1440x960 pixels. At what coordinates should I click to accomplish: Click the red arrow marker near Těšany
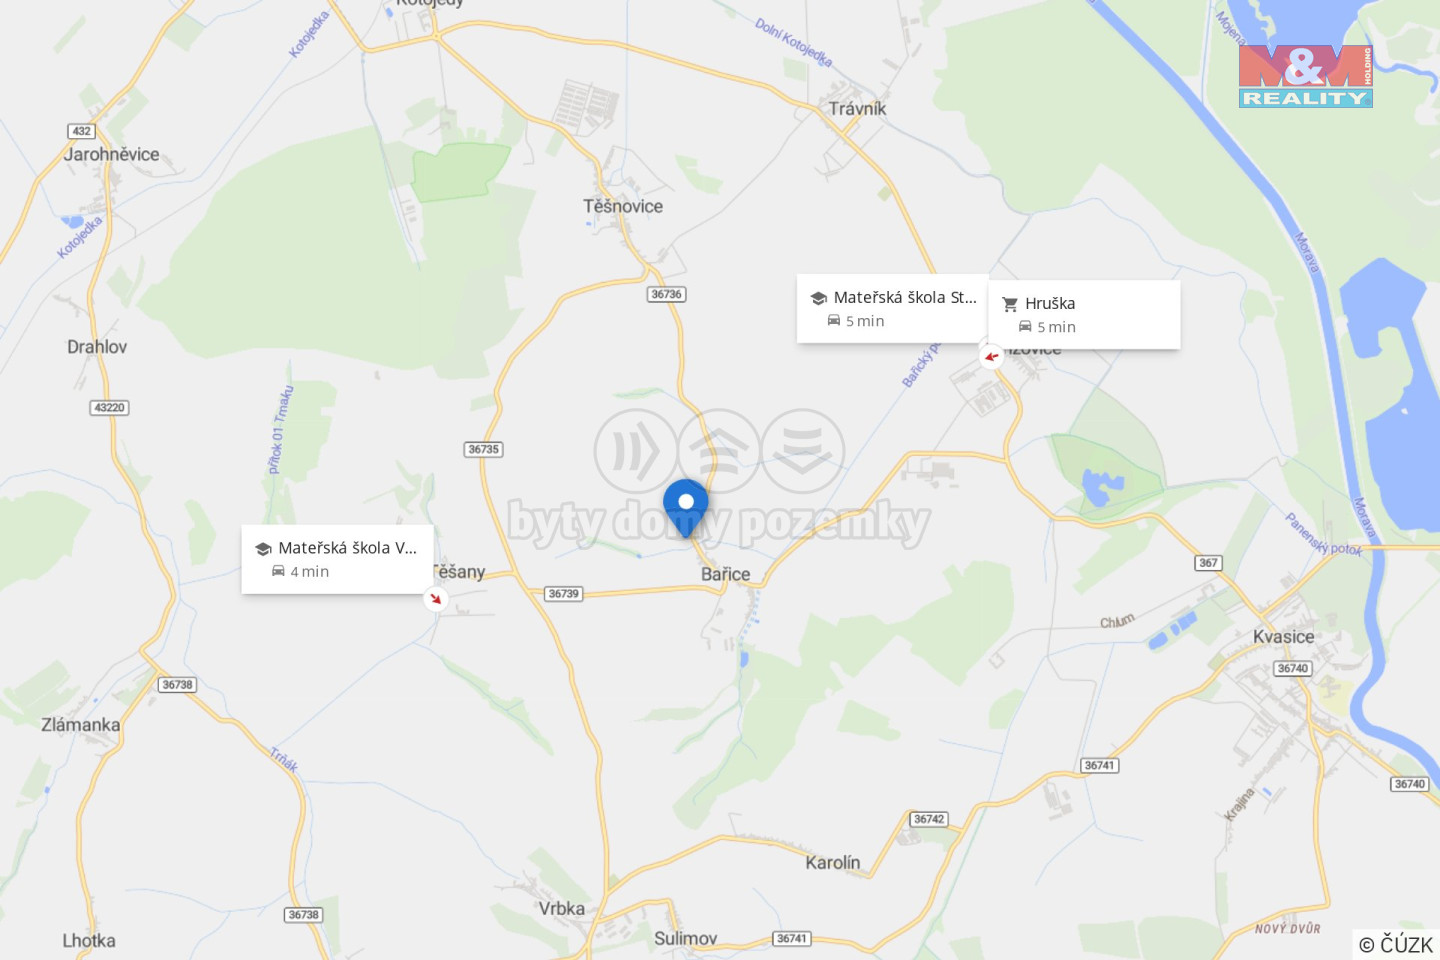(435, 599)
